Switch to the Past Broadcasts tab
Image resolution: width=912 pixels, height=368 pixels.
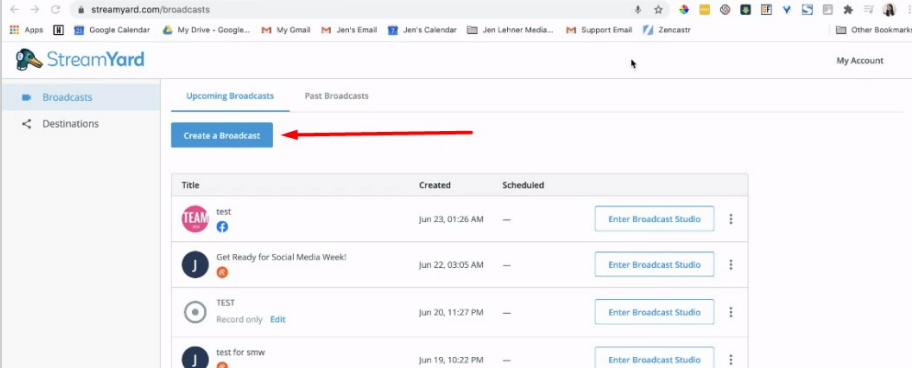[336, 96]
